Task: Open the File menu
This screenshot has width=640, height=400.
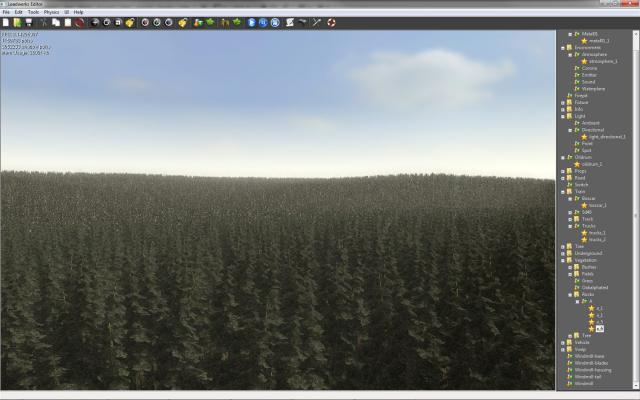Action: tap(6, 12)
